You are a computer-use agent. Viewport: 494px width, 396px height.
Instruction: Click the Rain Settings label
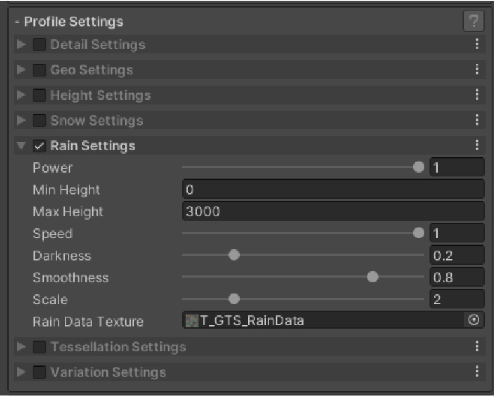click(x=93, y=146)
